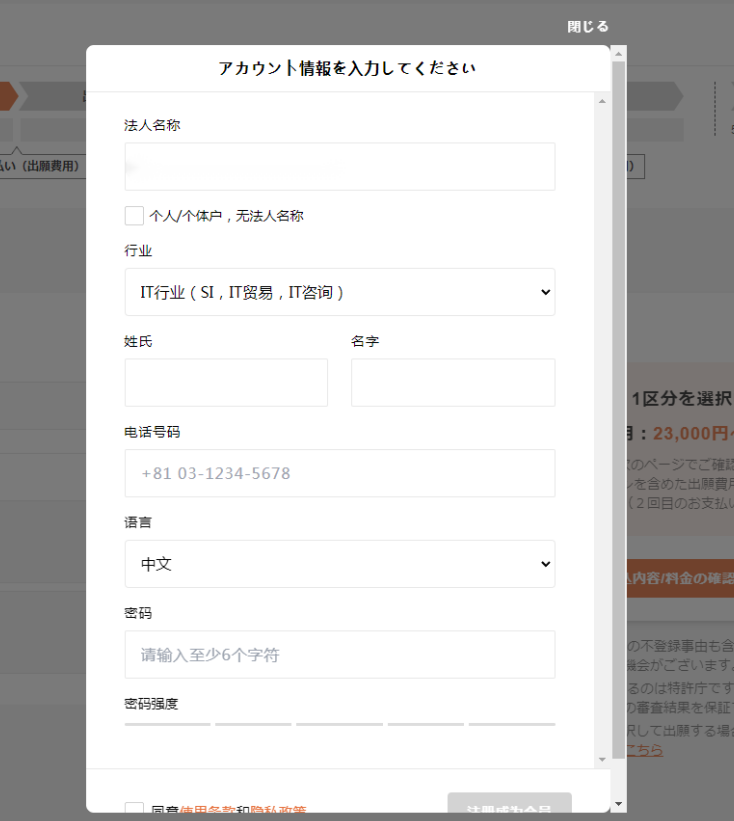734x821 pixels.
Task: Click the 姓氏 input field
Action: click(226, 383)
